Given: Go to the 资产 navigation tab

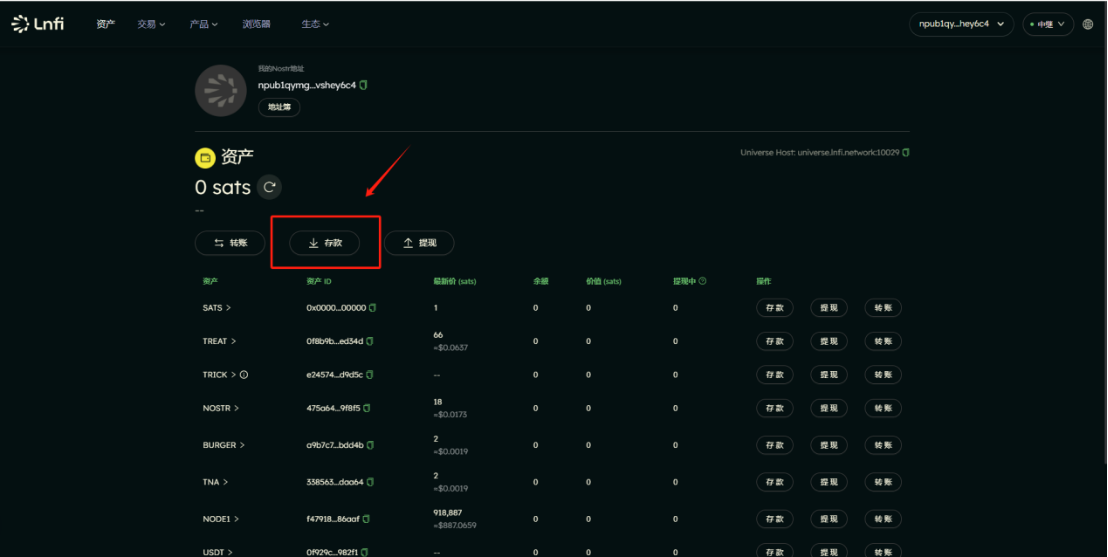Looking at the screenshot, I should (x=105, y=24).
